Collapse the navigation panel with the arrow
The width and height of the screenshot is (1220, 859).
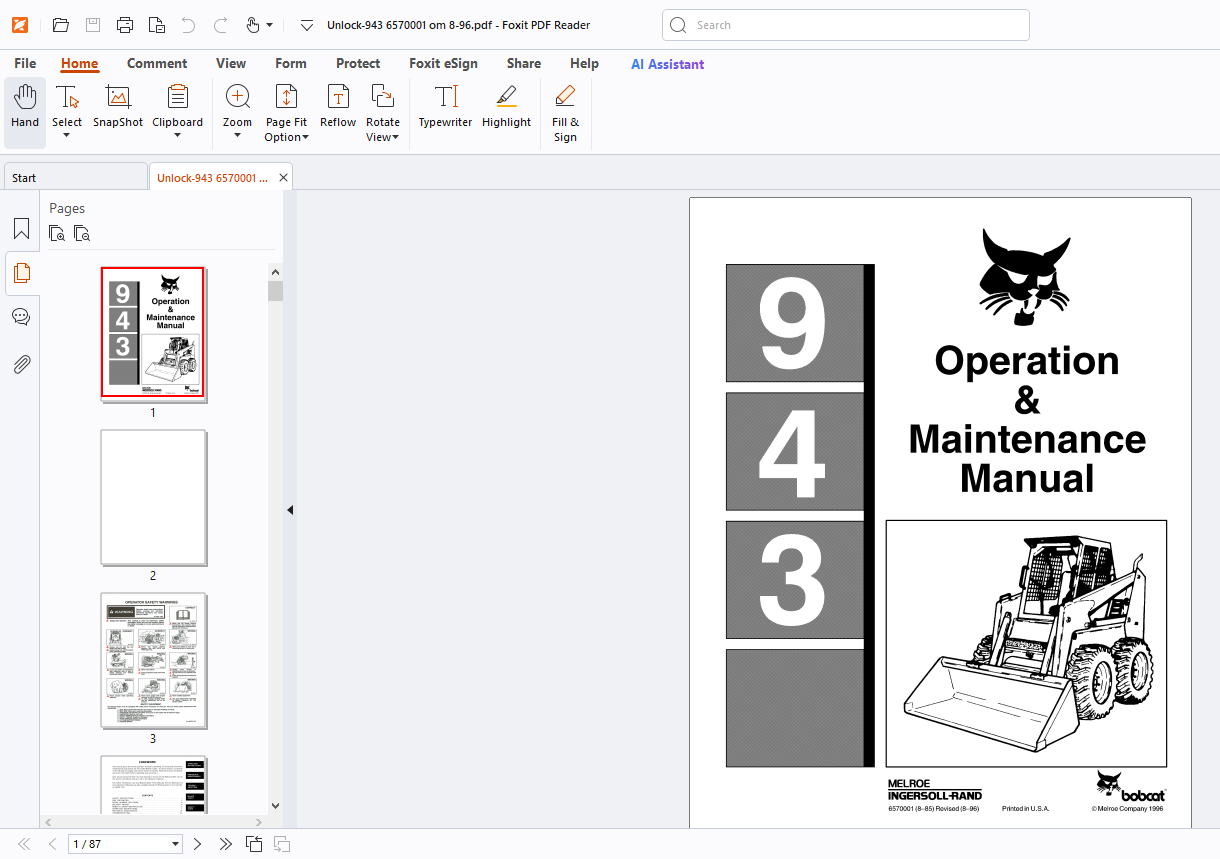click(290, 510)
